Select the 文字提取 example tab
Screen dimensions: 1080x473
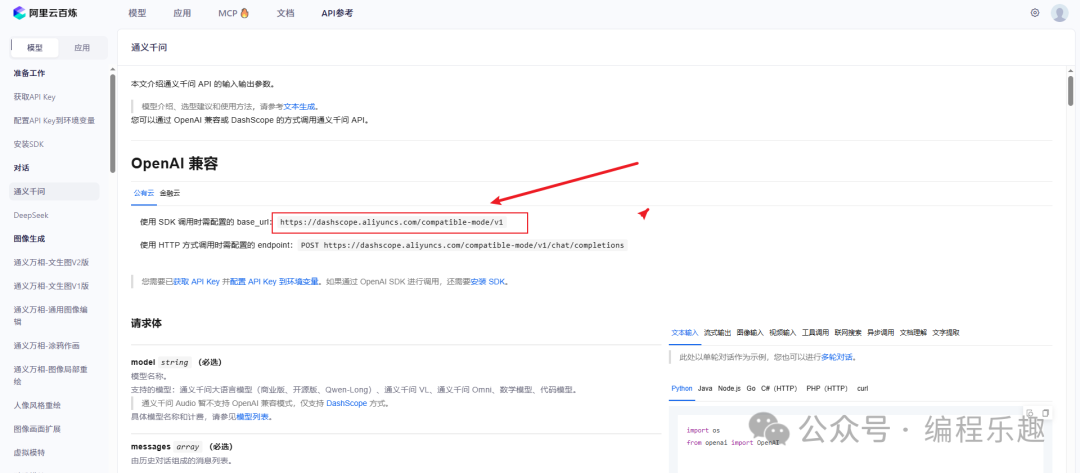(946, 333)
